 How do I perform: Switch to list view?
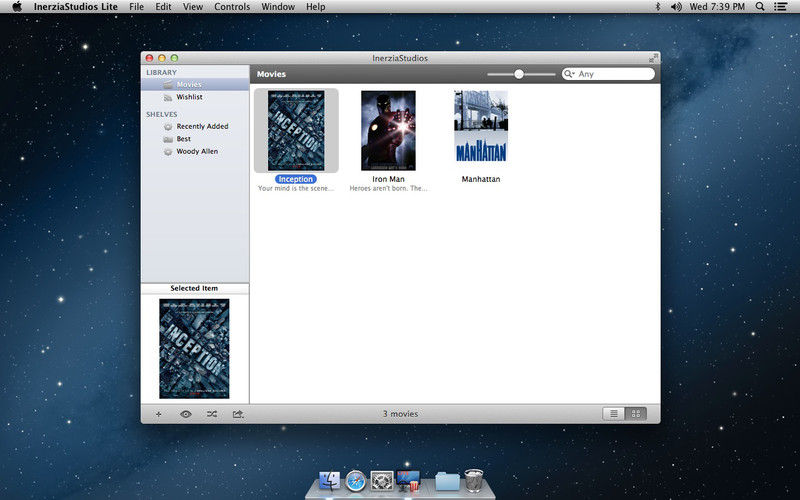tap(614, 414)
